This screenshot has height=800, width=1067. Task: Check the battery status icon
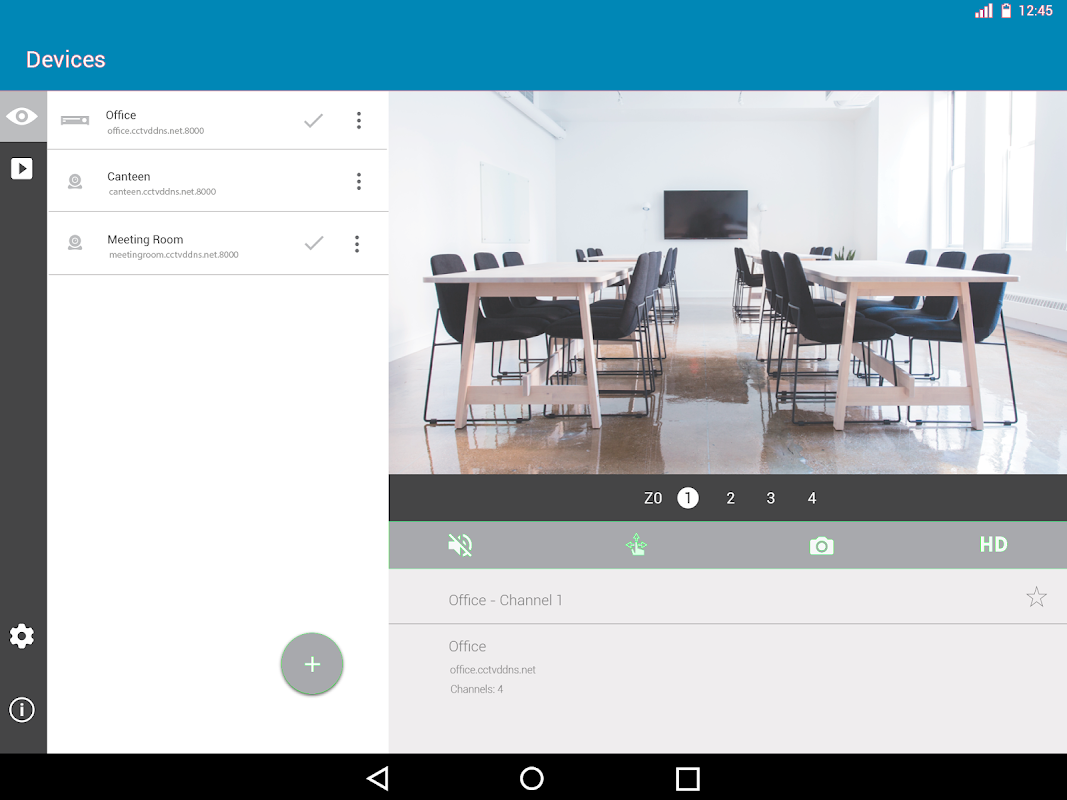point(1006,10)
